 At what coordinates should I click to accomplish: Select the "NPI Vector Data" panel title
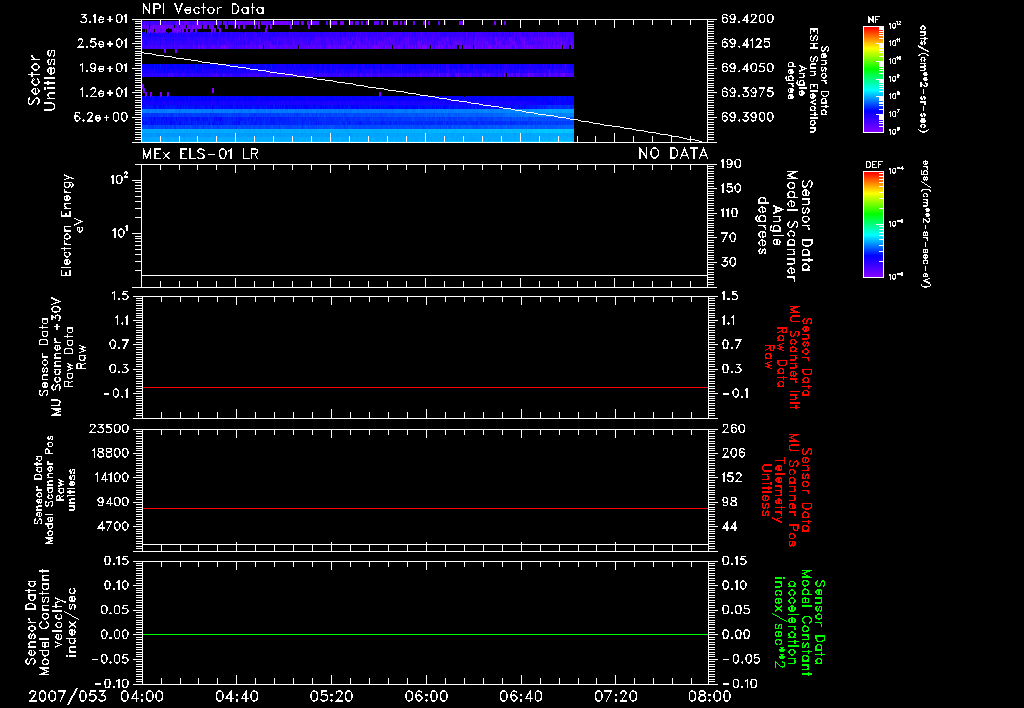point(203,9)
